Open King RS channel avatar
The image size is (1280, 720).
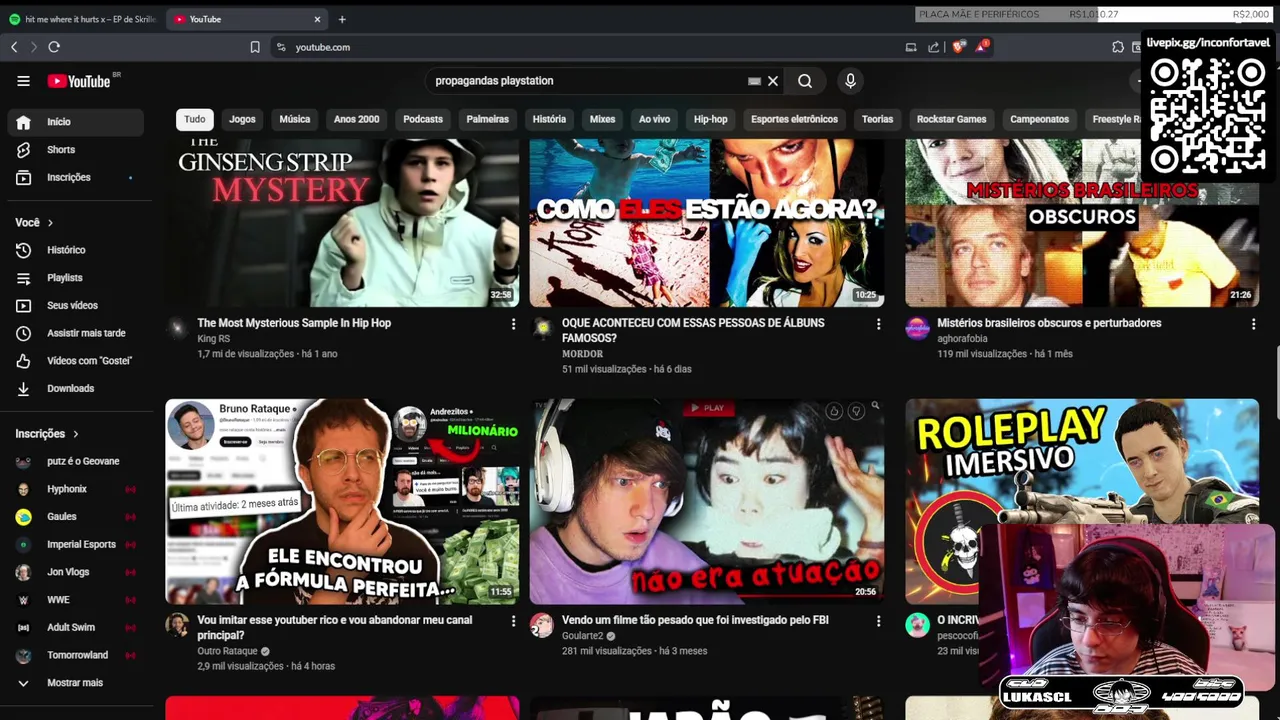(177, 327)
